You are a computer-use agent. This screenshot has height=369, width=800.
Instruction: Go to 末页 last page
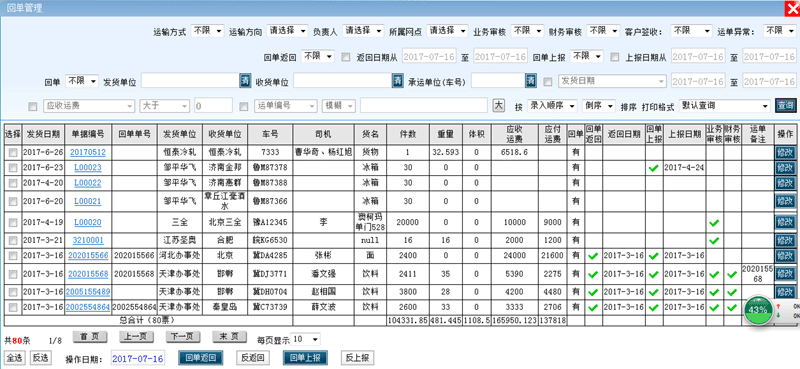tap(230, 336)
